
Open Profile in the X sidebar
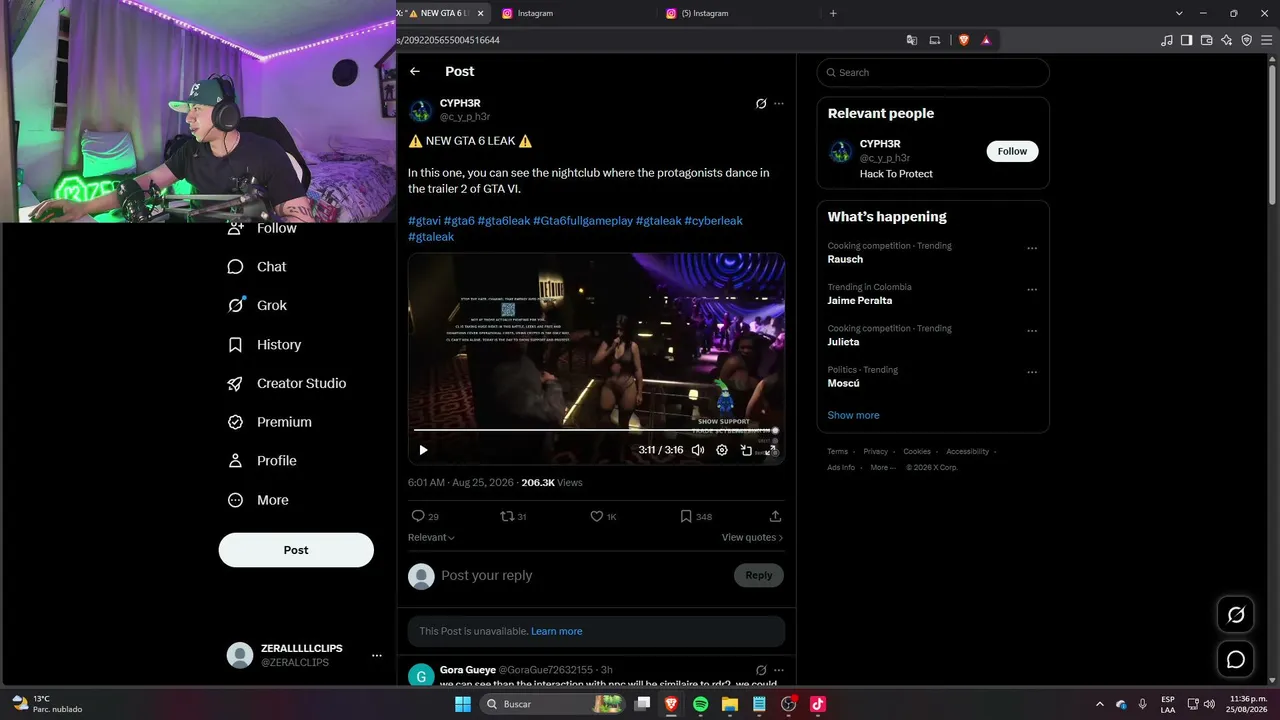coord(262,461)
